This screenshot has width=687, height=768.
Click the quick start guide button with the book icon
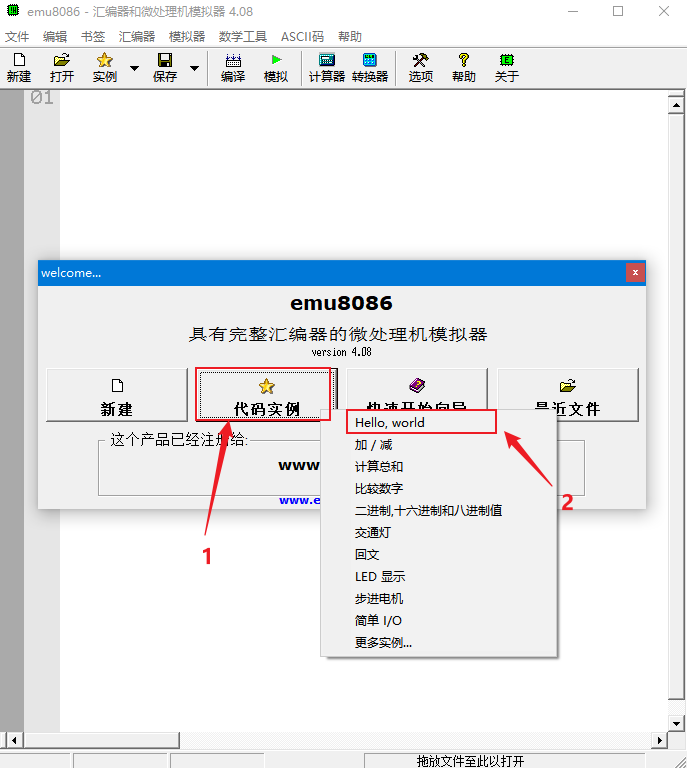point(417,389)
